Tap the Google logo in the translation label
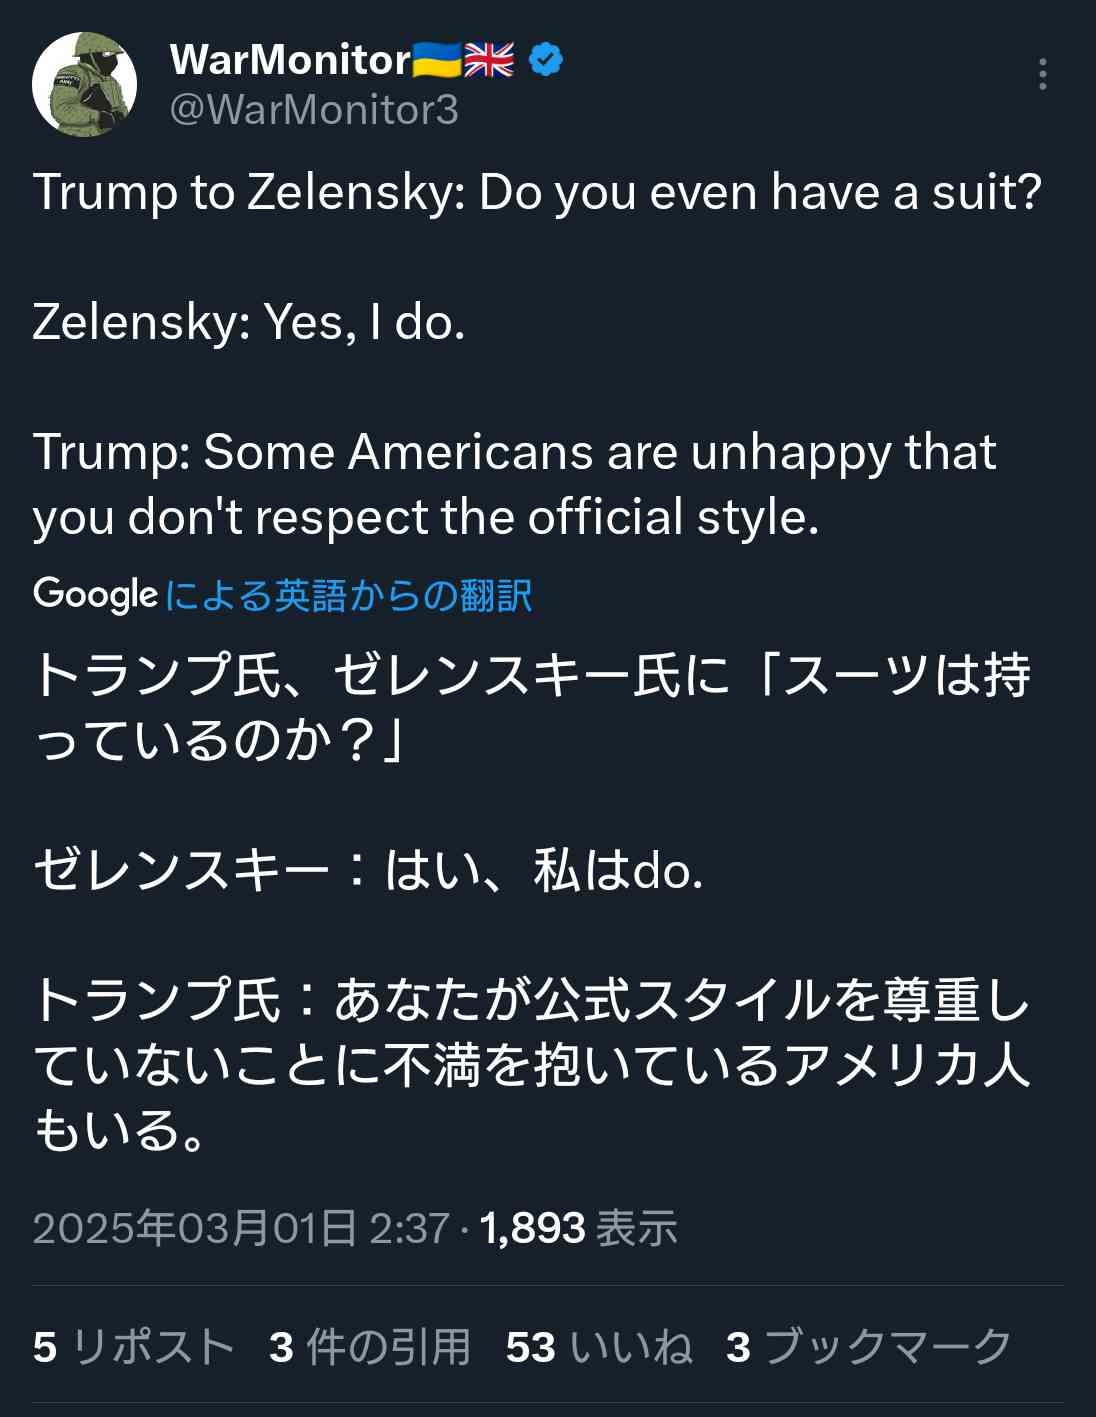This screenshot has height=1417, width=1096. 95,594
